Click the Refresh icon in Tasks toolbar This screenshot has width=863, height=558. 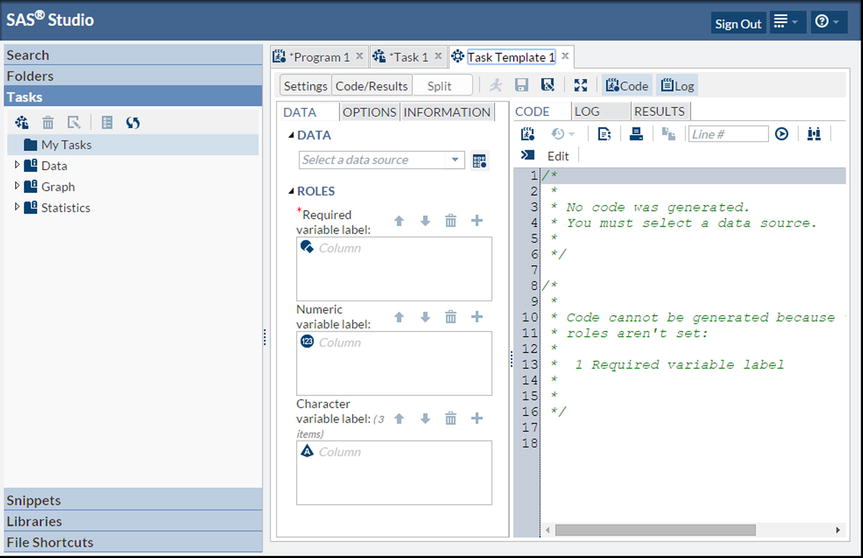tap(133, 122)
